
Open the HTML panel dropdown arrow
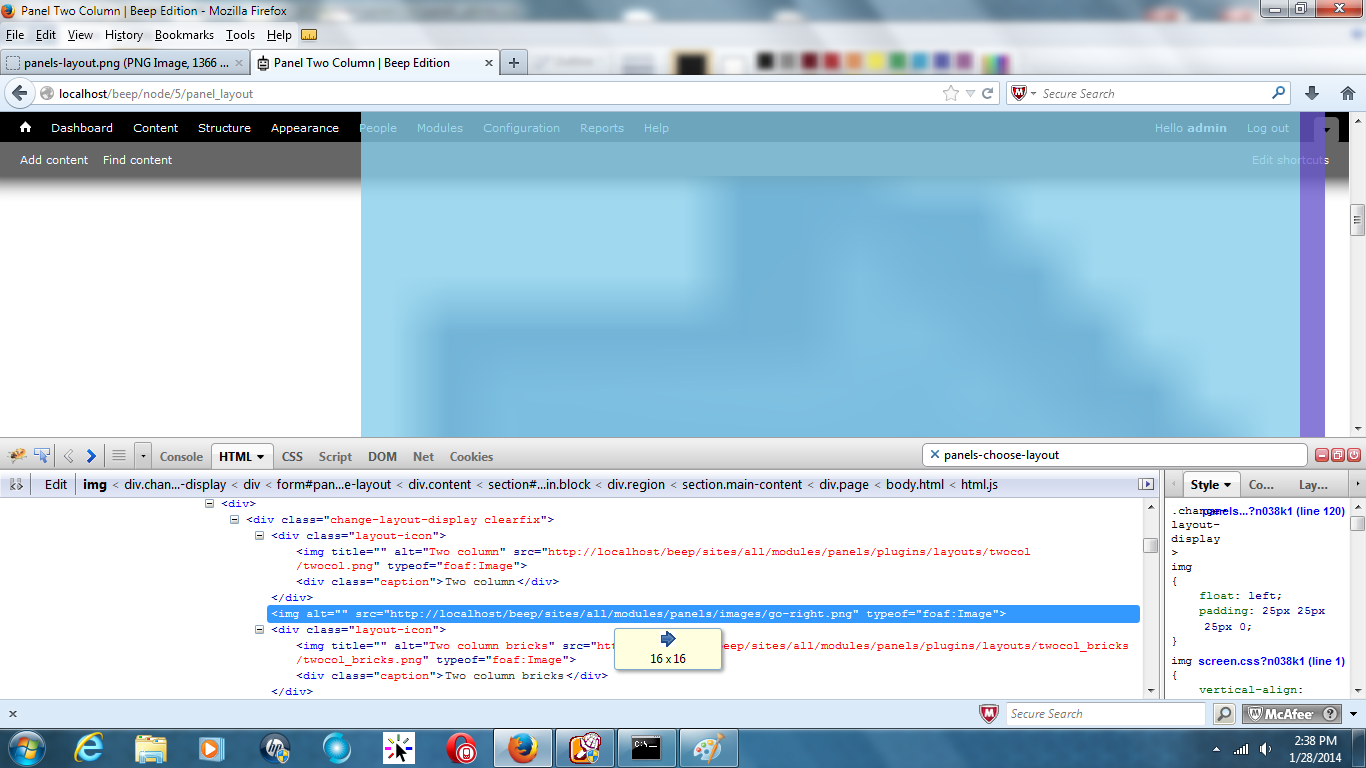(261, 457)
